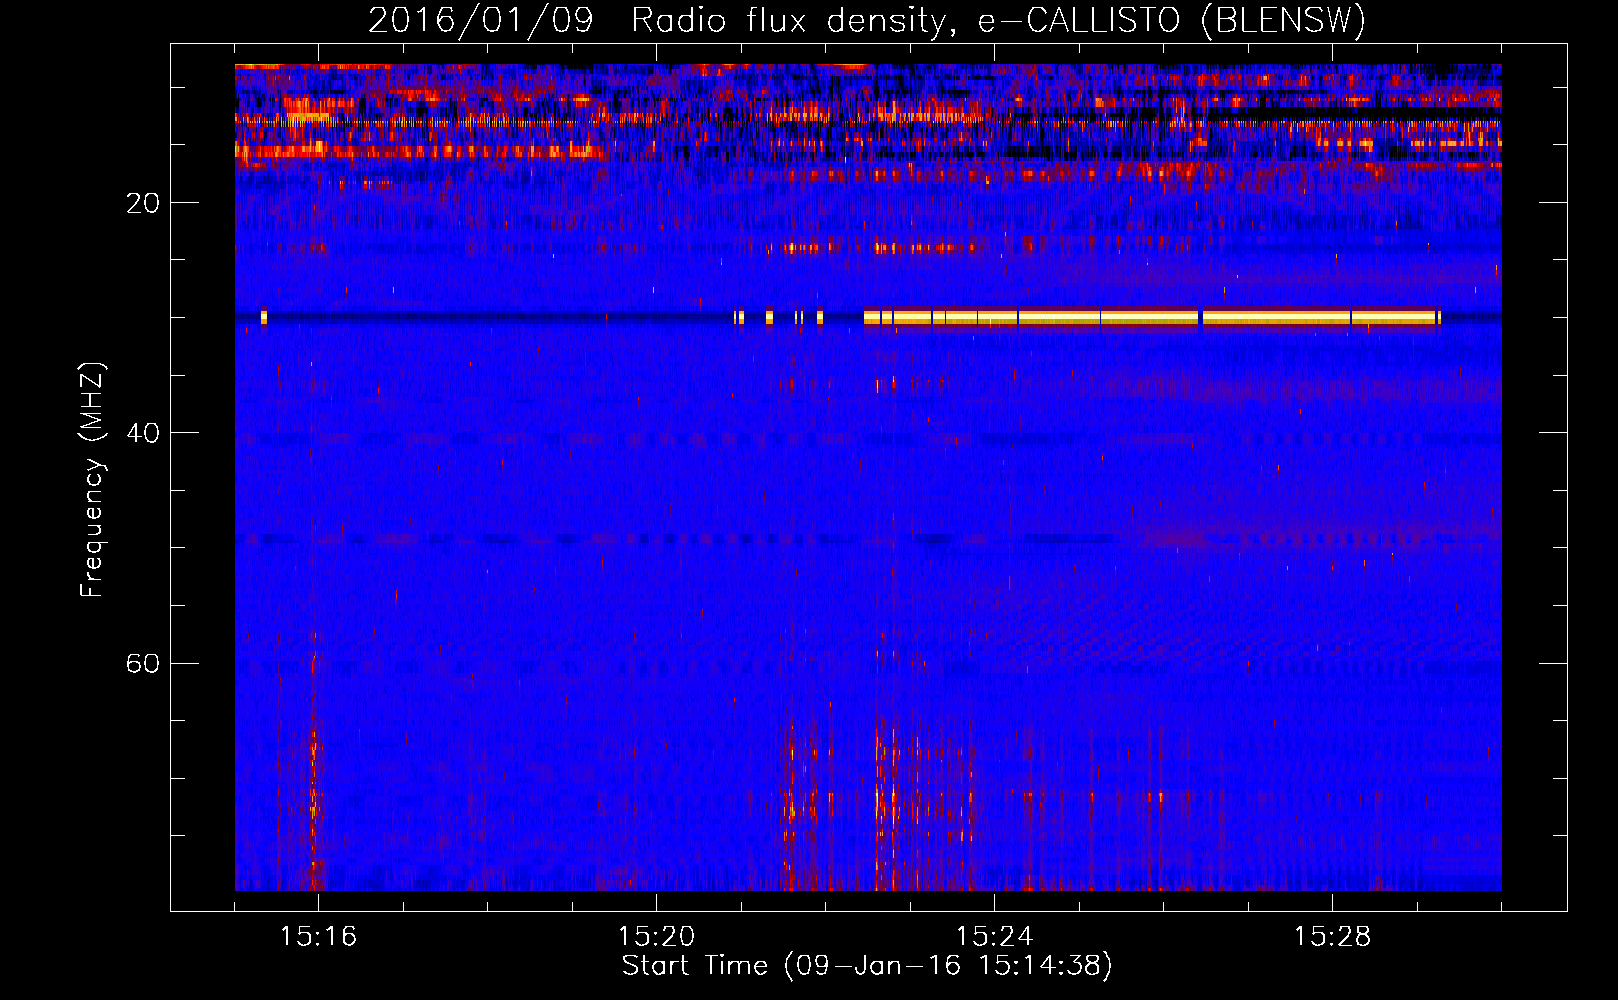Click the plot title '2016/01/09 Radio flux density'
This screenshot has height=1000, width=1618.
point(866,20)
